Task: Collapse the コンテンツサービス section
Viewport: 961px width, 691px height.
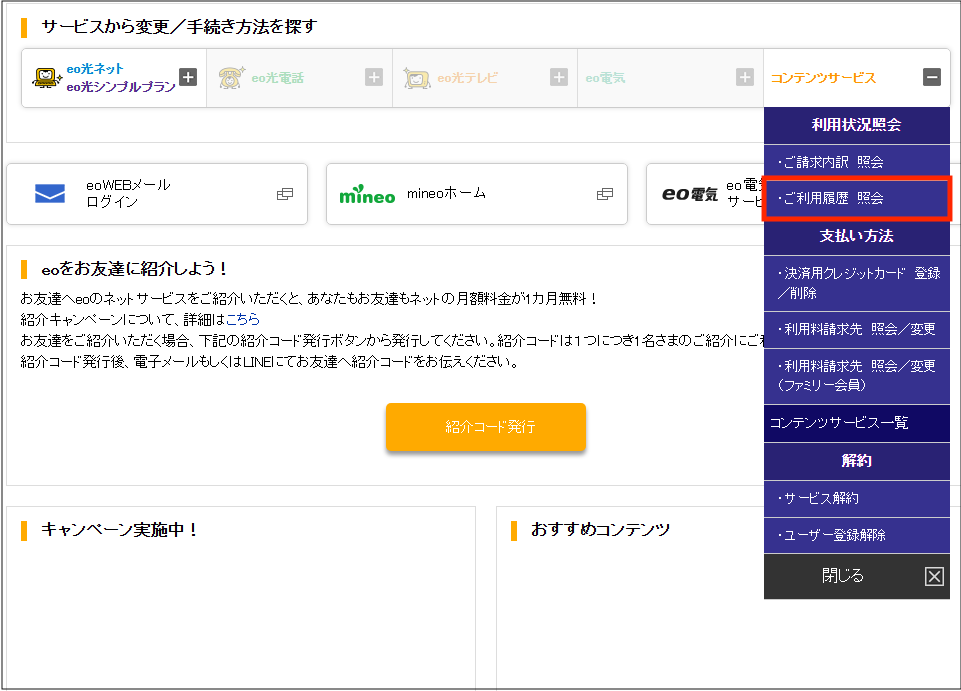Action: [x=930, y=76]
